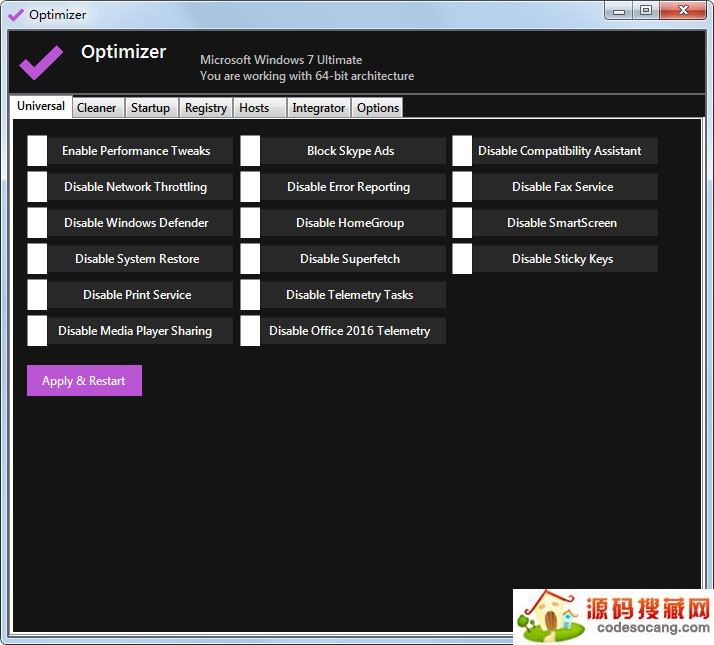Toggle the Disable System Restore checkbox
Screen dimensions: 714x645
tap(37, 259)
